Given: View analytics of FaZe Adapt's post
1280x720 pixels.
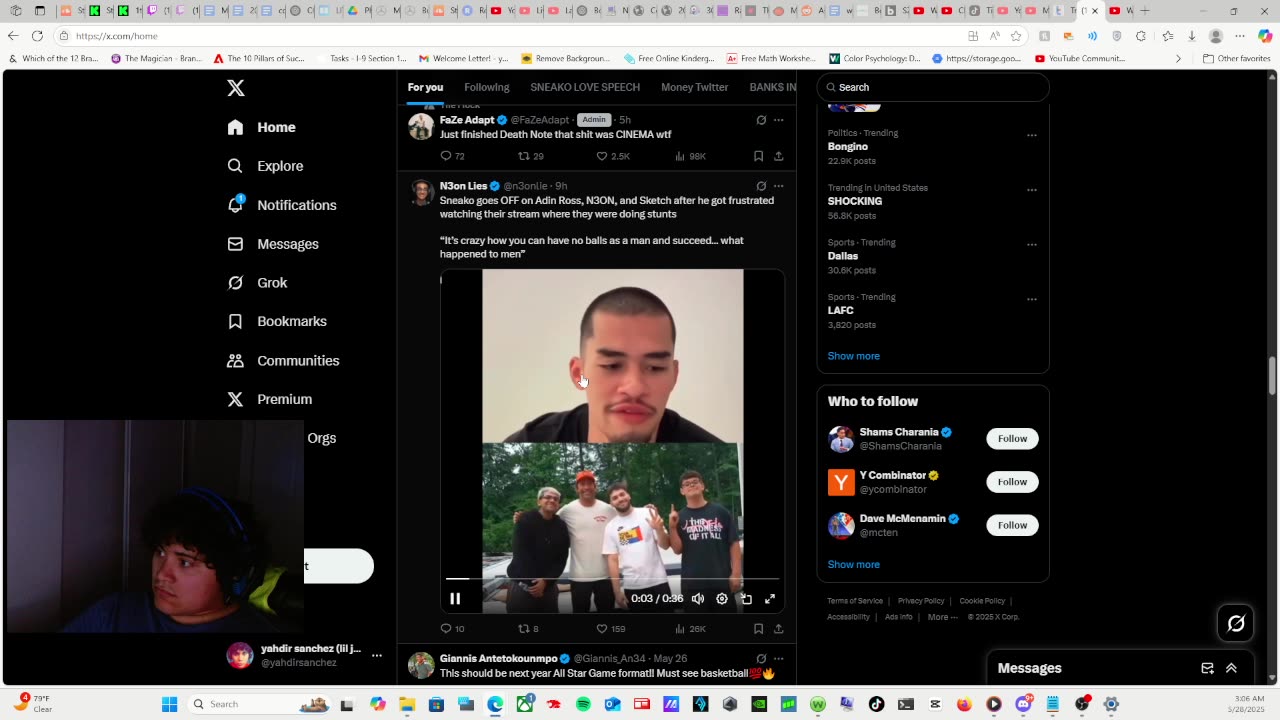Looking at the screenshot, I should coord(690,156).
